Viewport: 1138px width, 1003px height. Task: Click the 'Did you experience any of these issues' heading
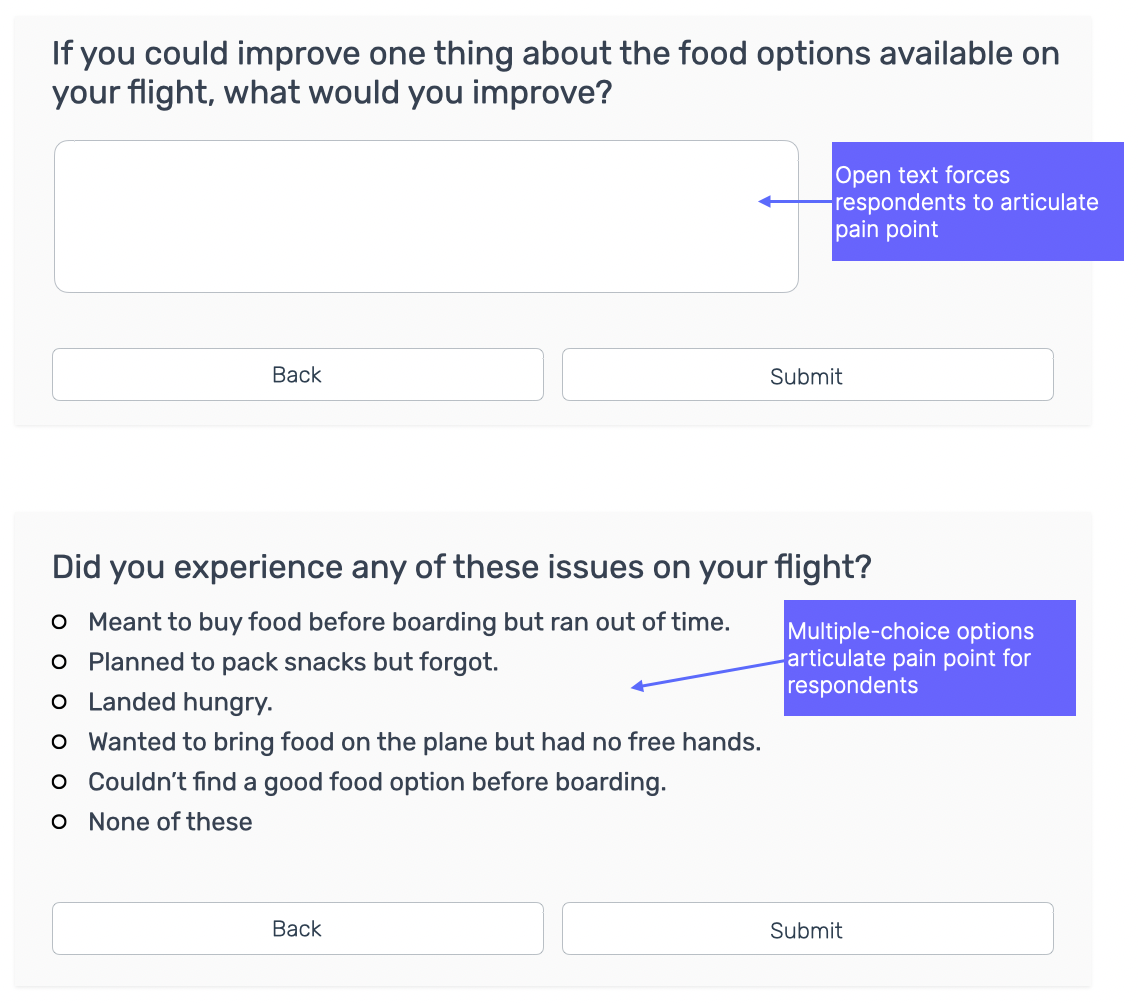(x=461, y=568)
